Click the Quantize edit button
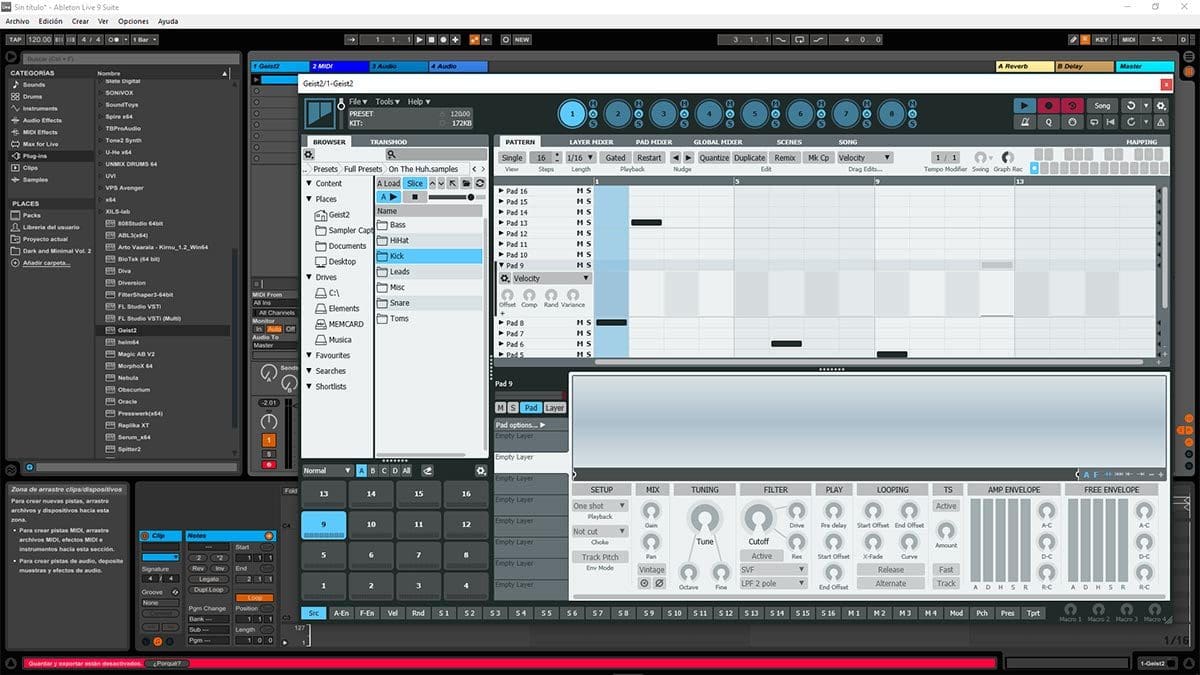1200x675 pixels. pyautogui.click(x=714, y=158)
